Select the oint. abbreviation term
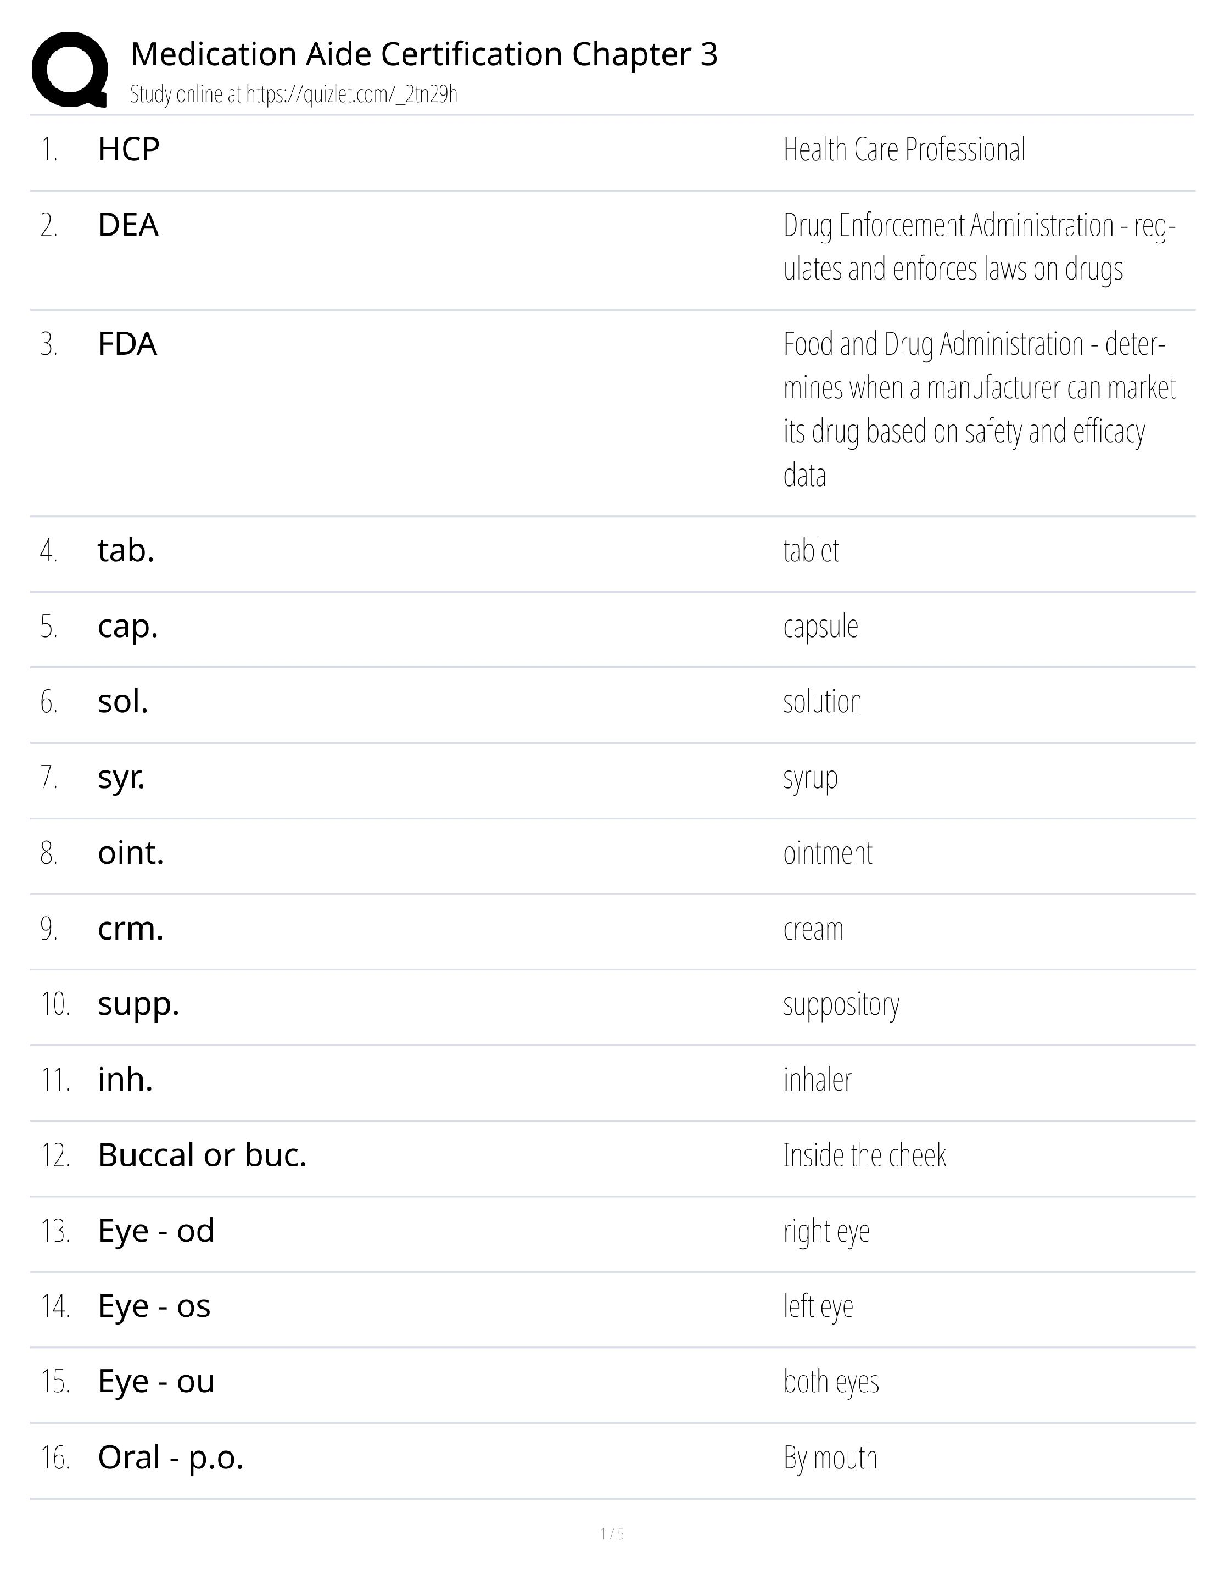 (131, 853)
